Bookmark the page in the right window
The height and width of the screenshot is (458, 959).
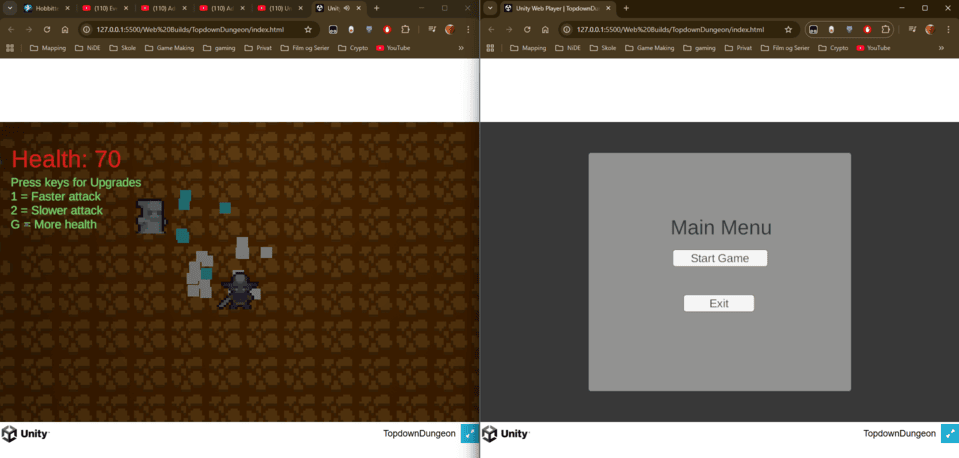tap(788, 29)
